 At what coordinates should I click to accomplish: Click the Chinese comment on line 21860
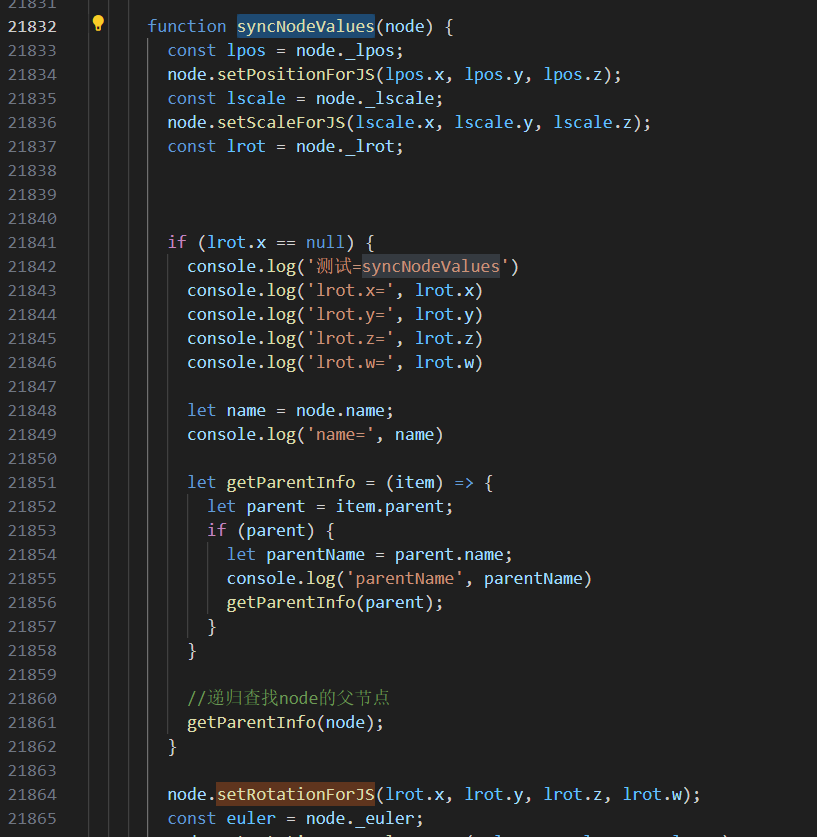pyautogui.click(x=295, y=698)
